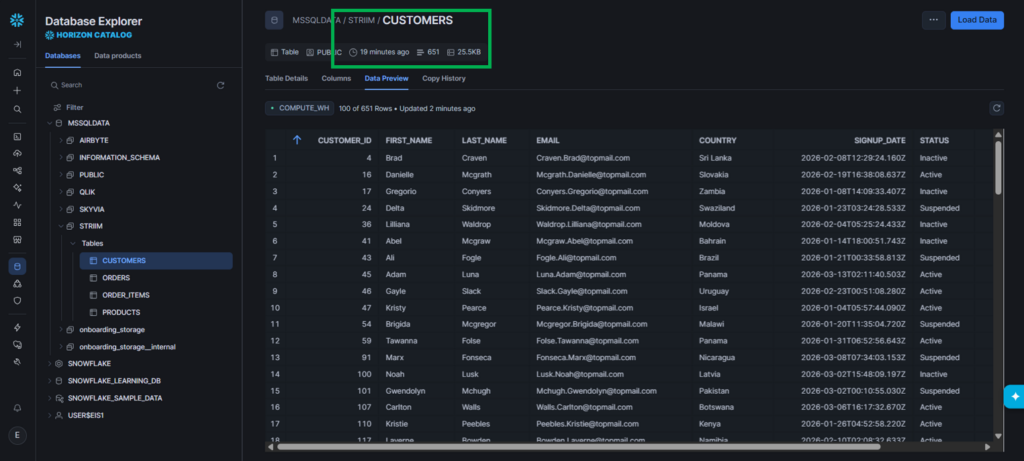1024x461 pixels.
Task: Open the sidebar magnifier search icon
Action: 17,109
